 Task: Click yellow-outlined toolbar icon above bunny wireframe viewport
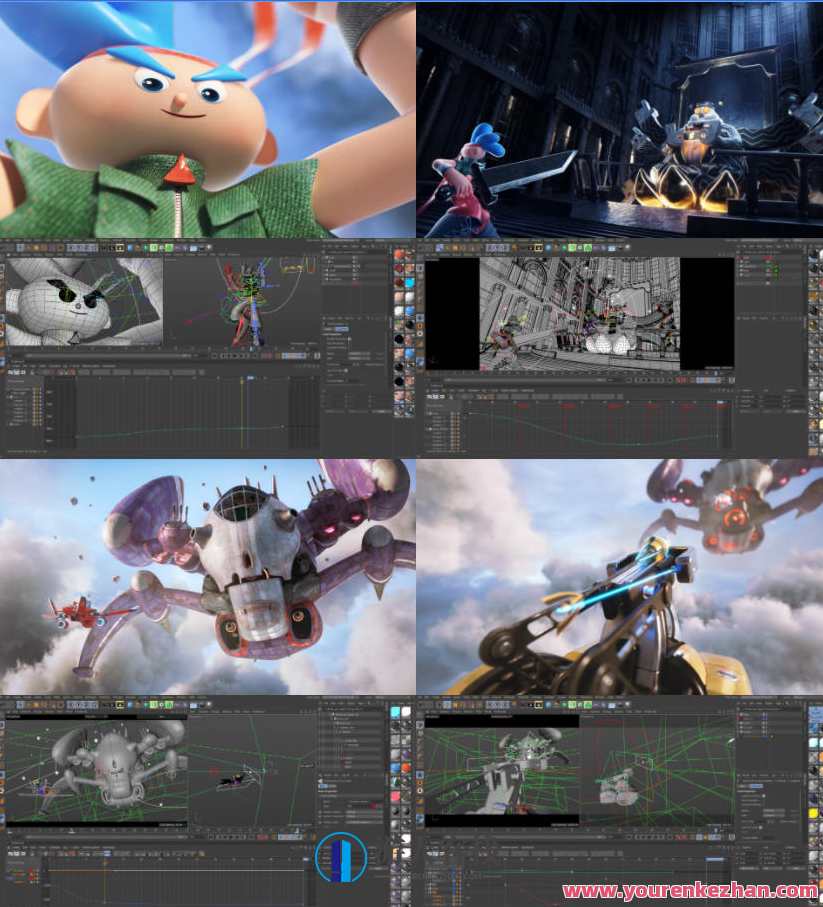[x=119, y=247]
